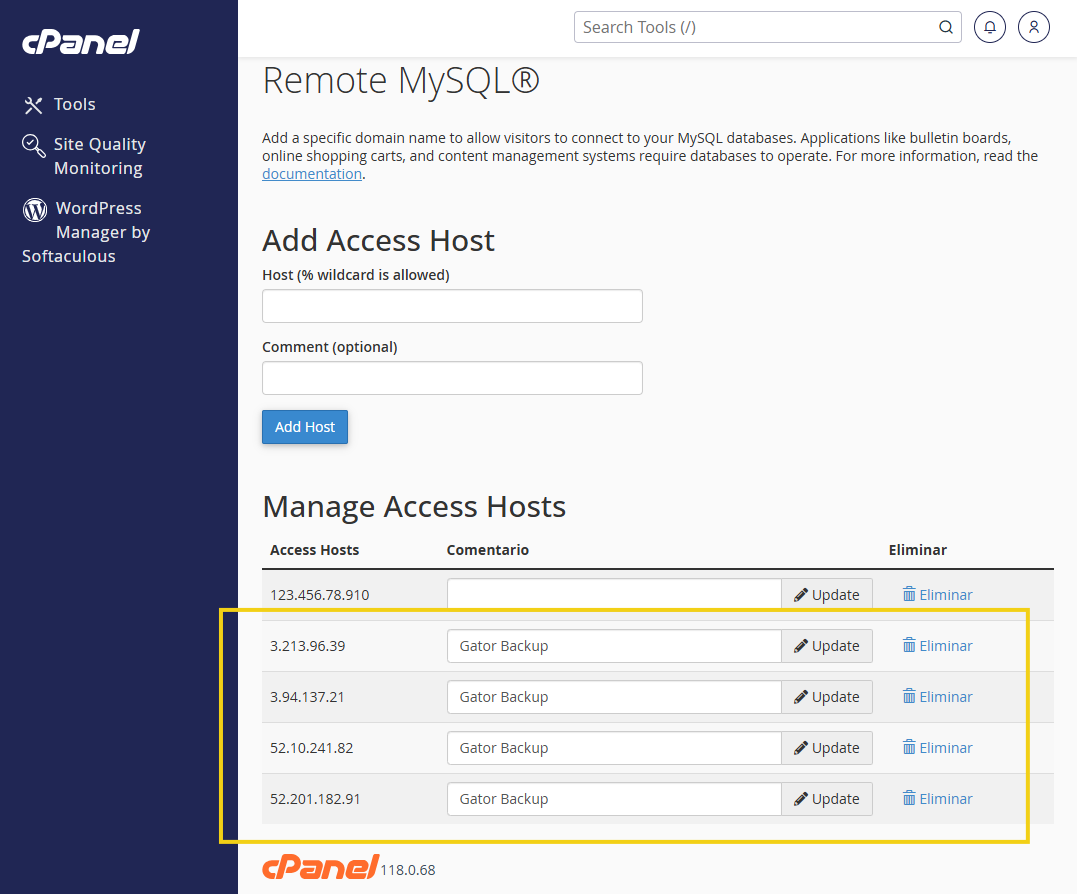Select host text 3.213.96.39
Screen dimensions: 1077x894
click(308, 646)
